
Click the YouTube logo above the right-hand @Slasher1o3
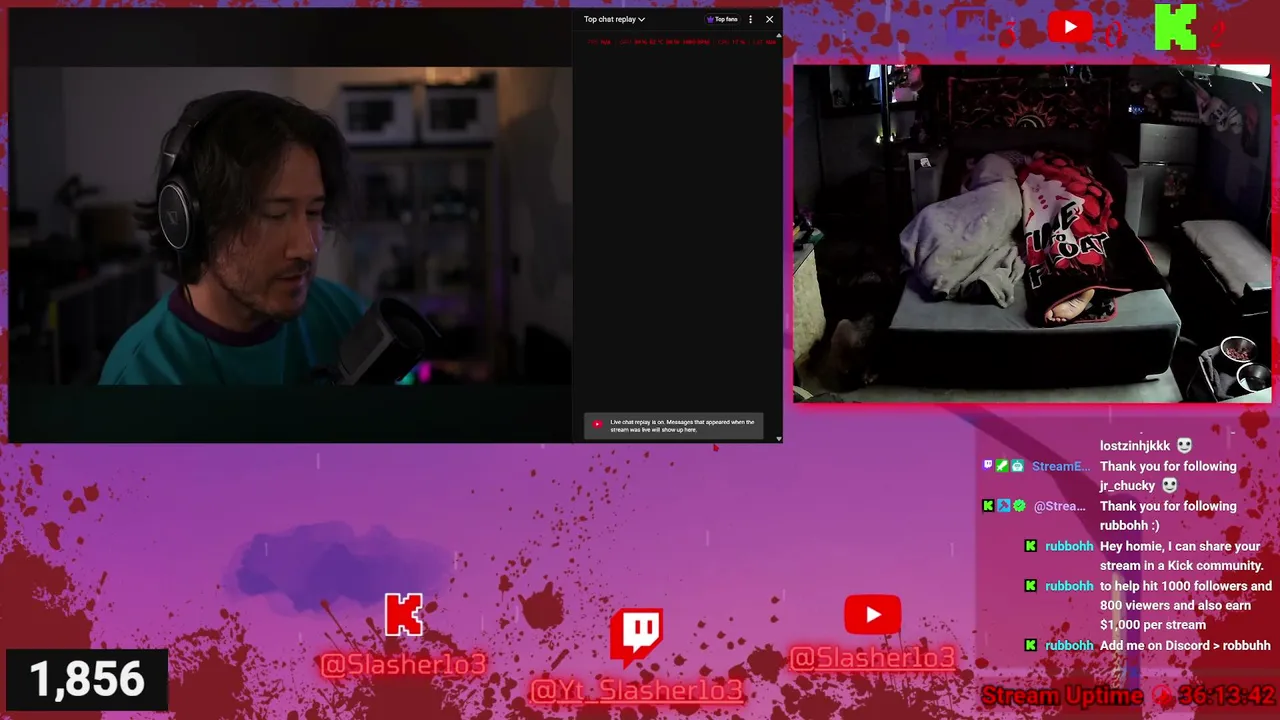872,615
